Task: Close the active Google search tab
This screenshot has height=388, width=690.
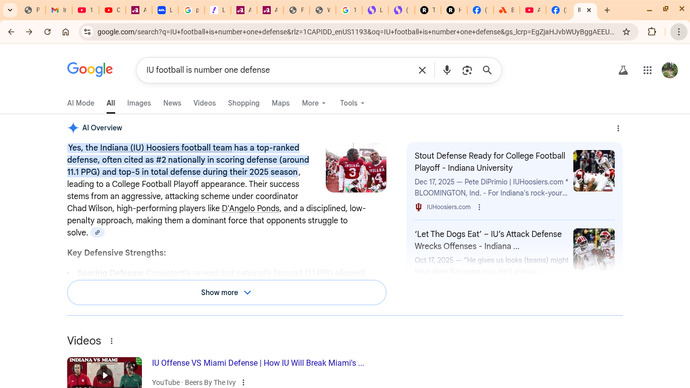Action: point(589,10)
